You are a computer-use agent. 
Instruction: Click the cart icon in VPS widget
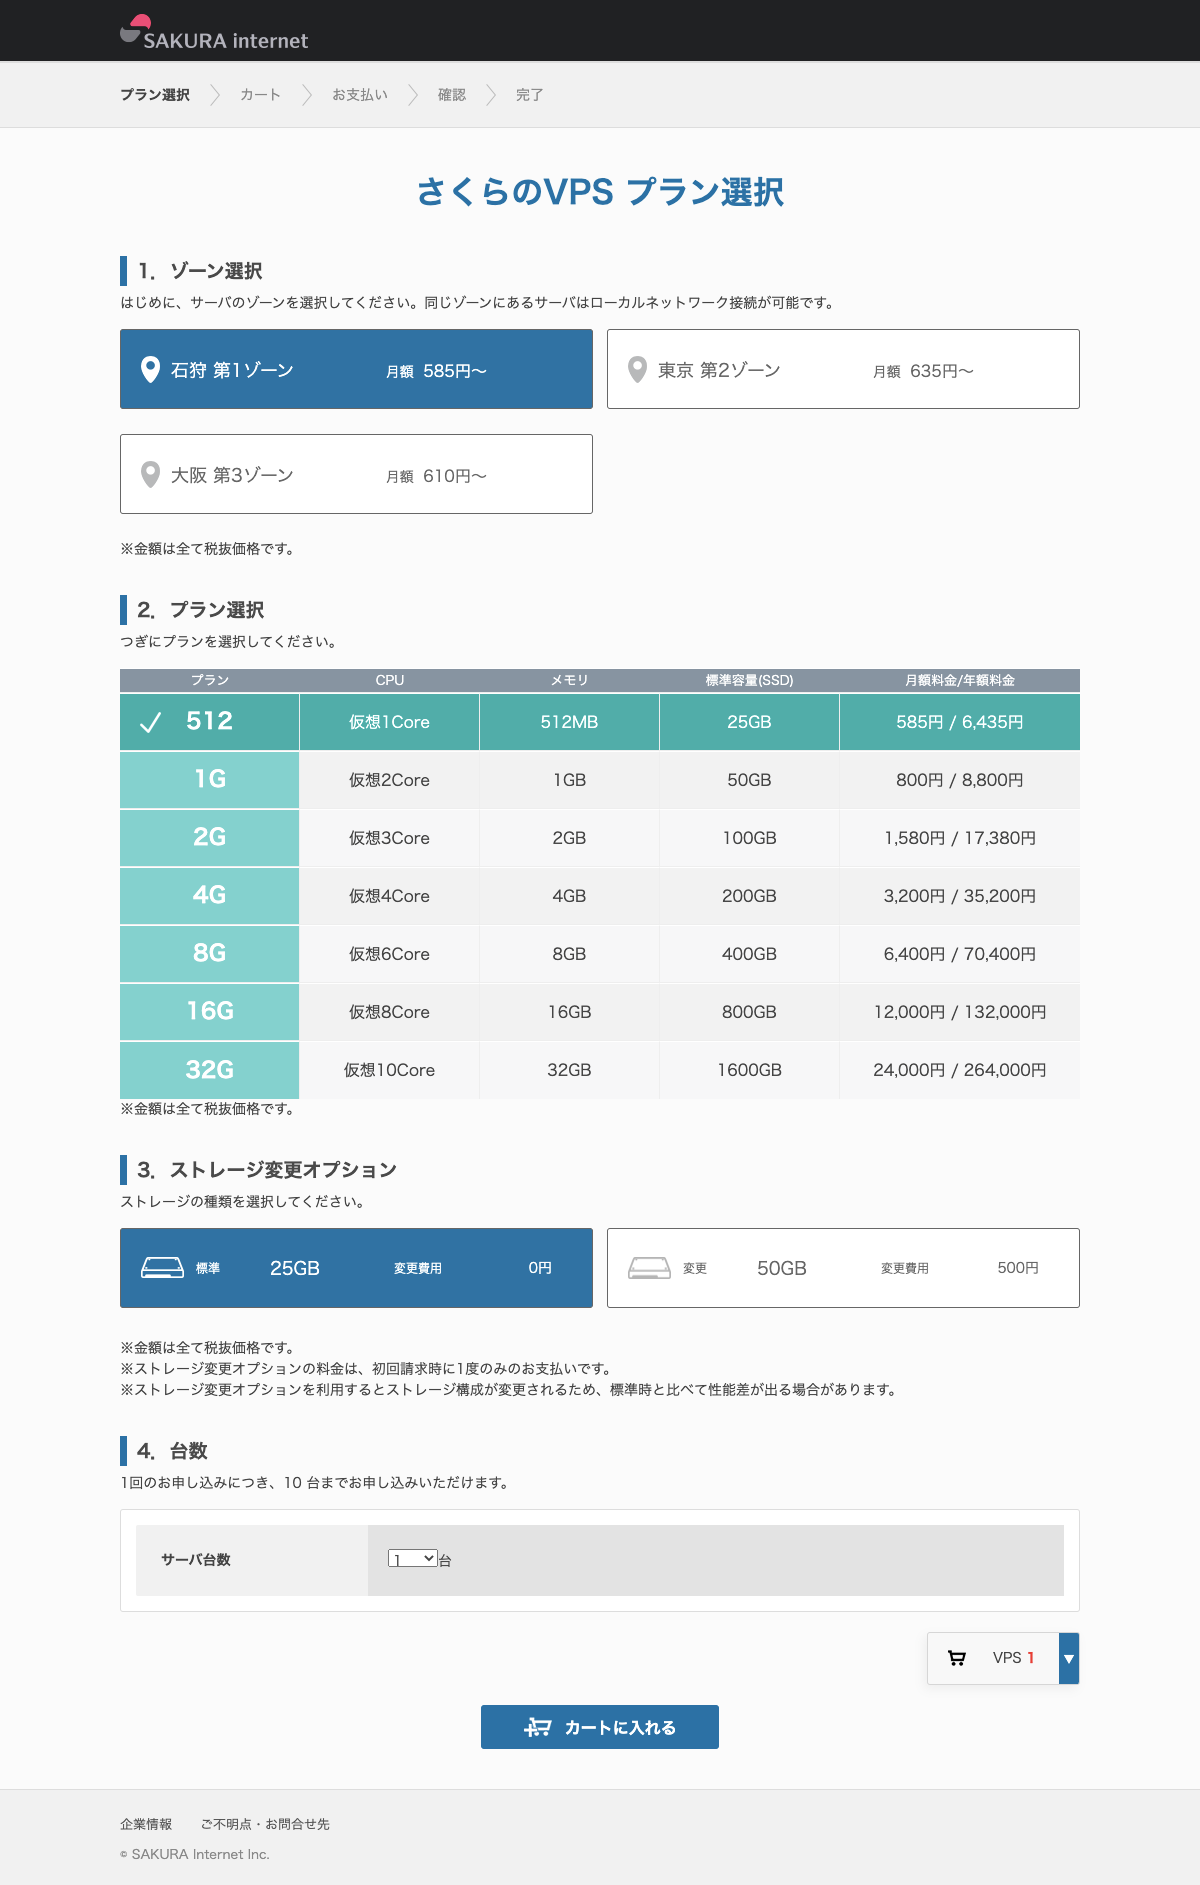coord(957,1658)
